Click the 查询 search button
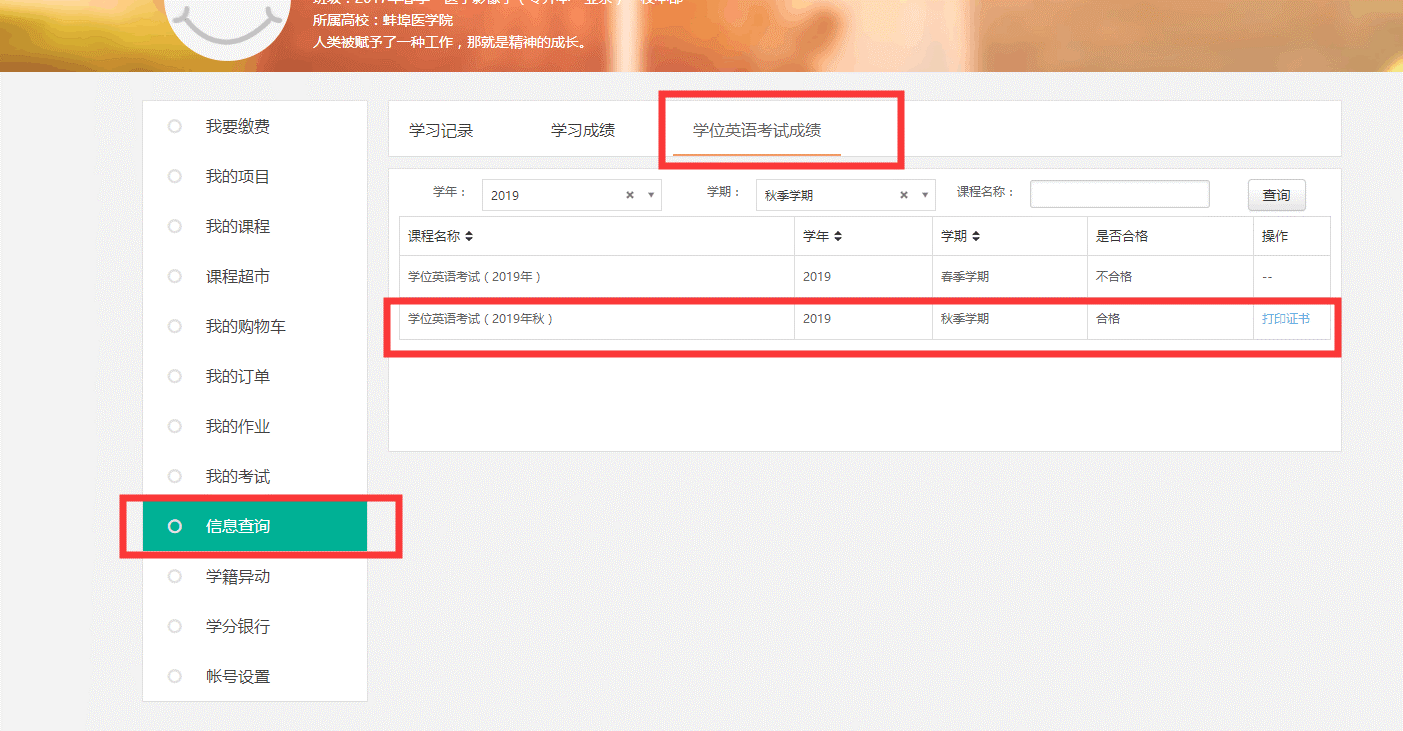Image resolution: width=1403 pixels, height=731 pixels. [x=1276, y=194]
